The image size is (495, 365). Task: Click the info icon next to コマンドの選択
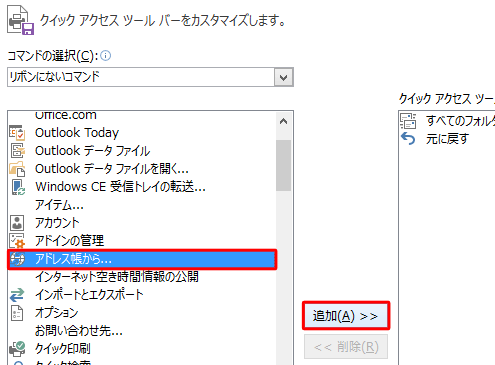(105, 55)
